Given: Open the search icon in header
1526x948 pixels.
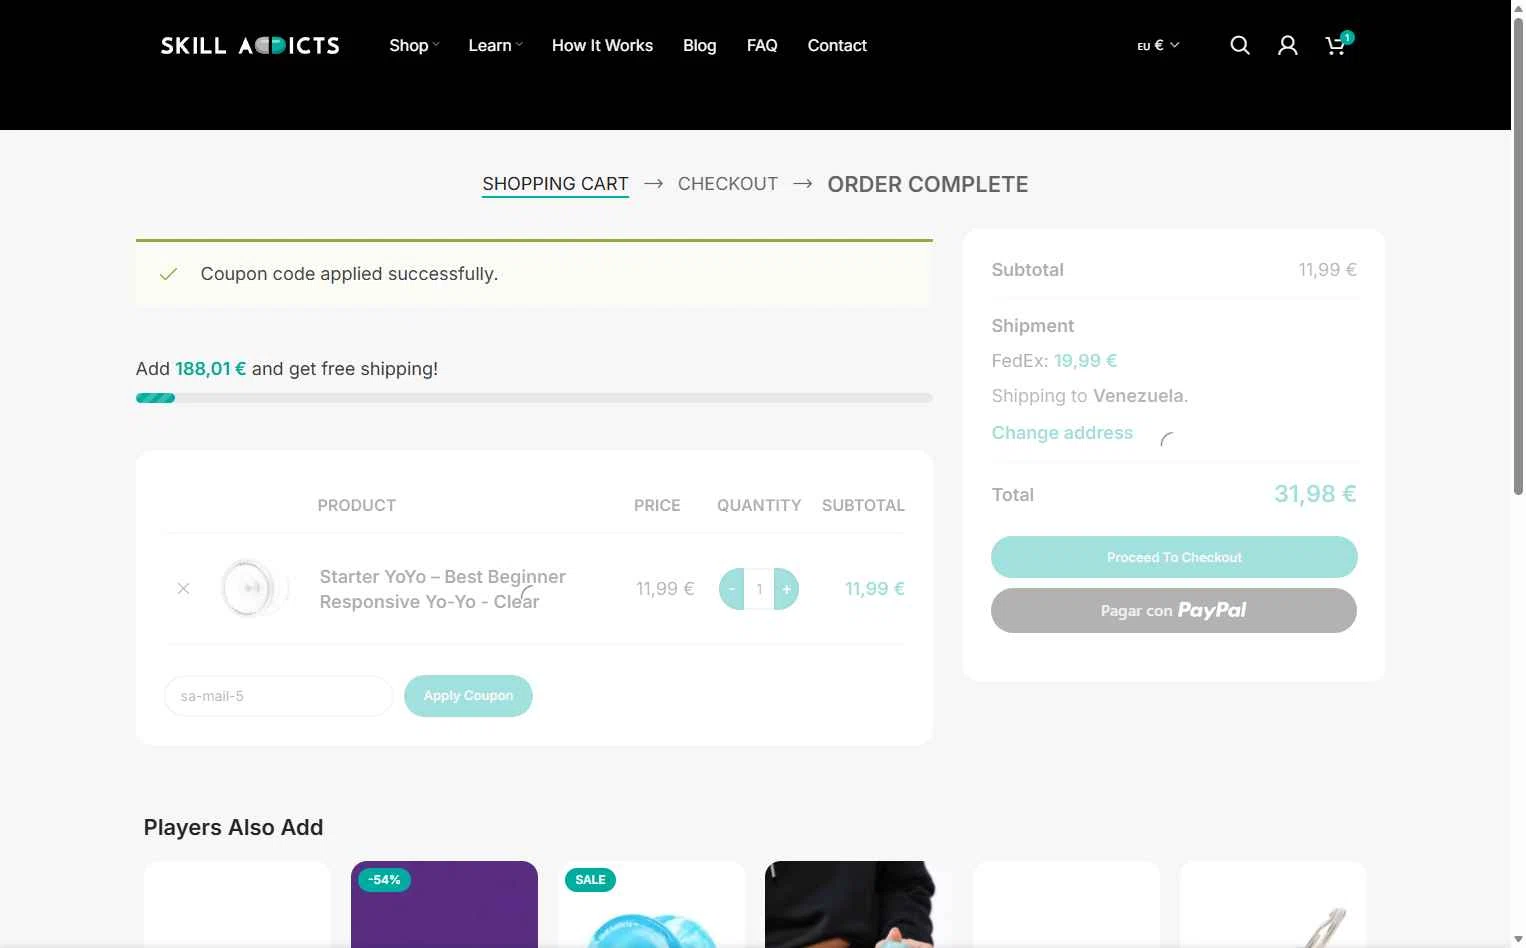Looking at the screenshot, I should click(x=1240, y=45).
